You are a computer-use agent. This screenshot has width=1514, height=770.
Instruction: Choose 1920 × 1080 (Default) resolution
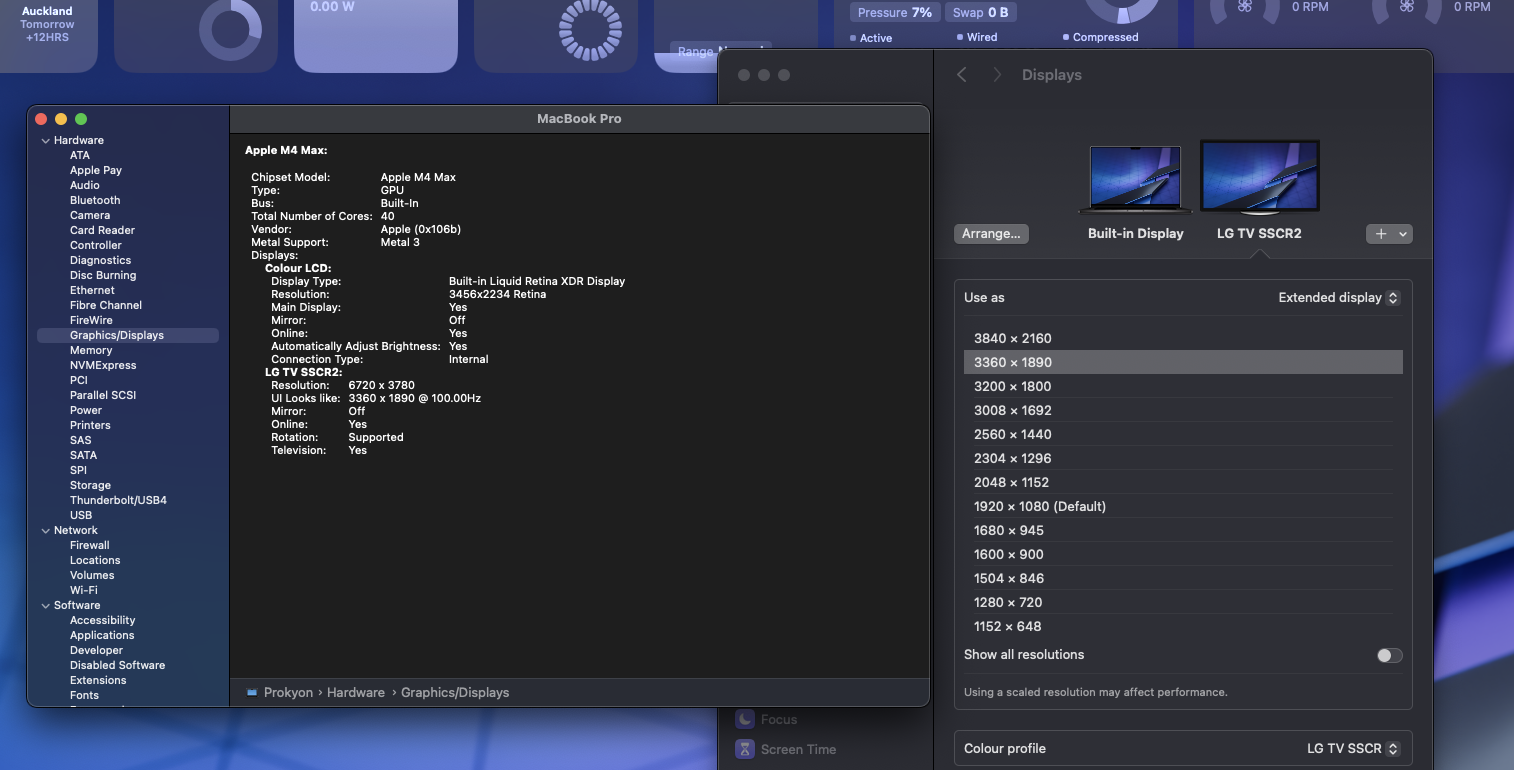pyautogui.click(x=1183, y=506)
